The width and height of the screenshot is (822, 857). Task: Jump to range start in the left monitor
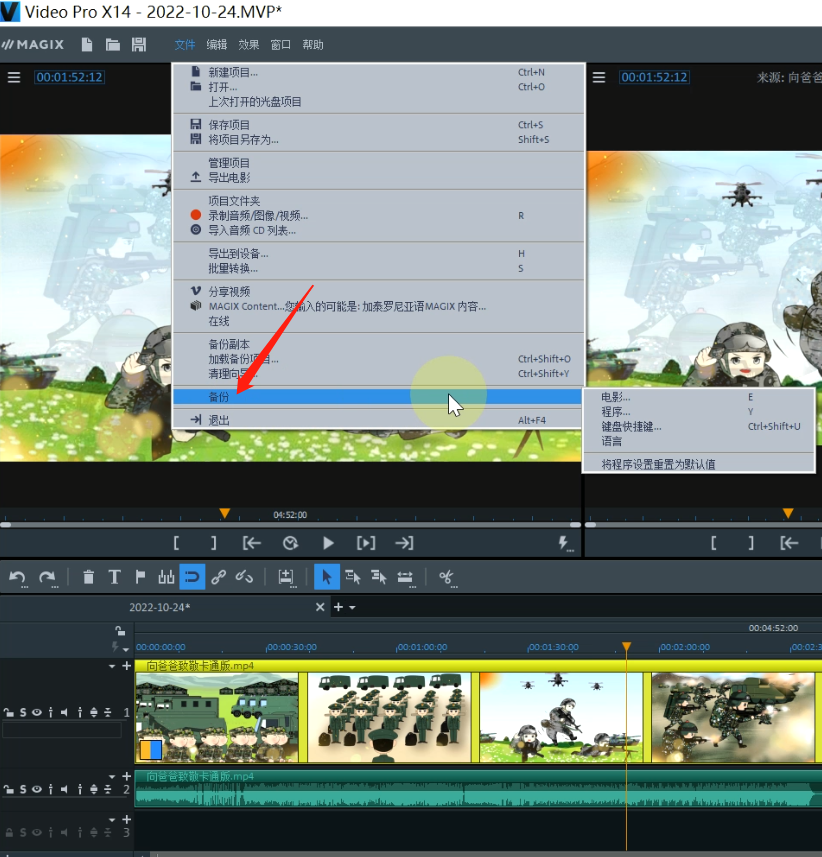[251, 543]
